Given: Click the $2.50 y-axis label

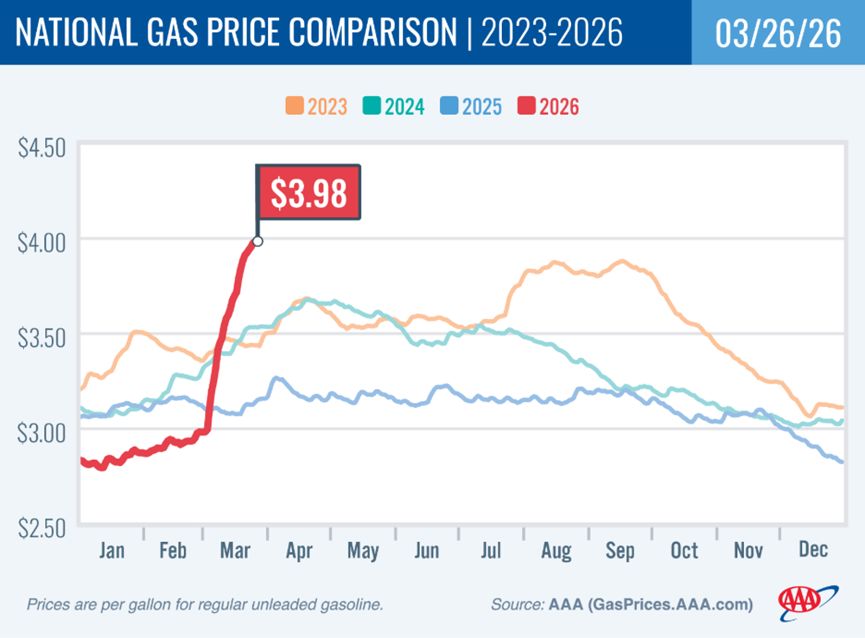Looking at the screenshot, I should [x=42, y=525].
